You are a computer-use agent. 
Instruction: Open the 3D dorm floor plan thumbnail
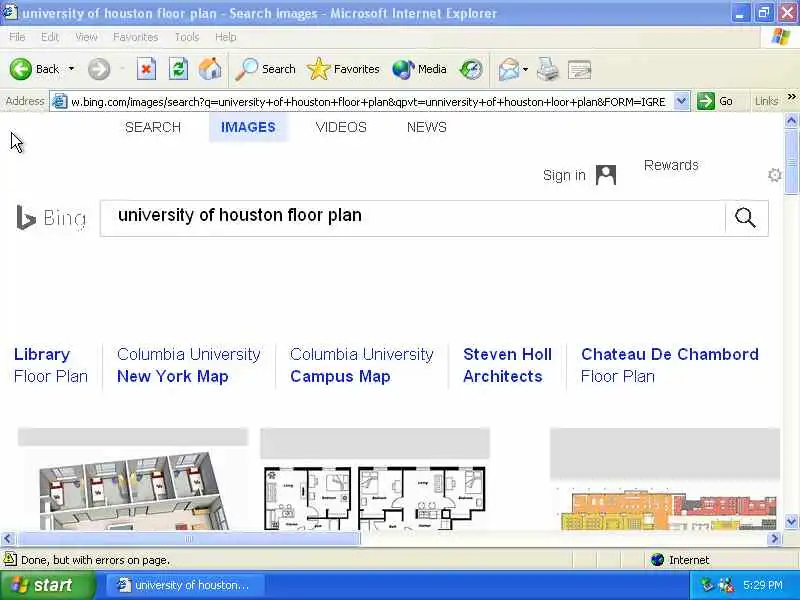[133, 490]
